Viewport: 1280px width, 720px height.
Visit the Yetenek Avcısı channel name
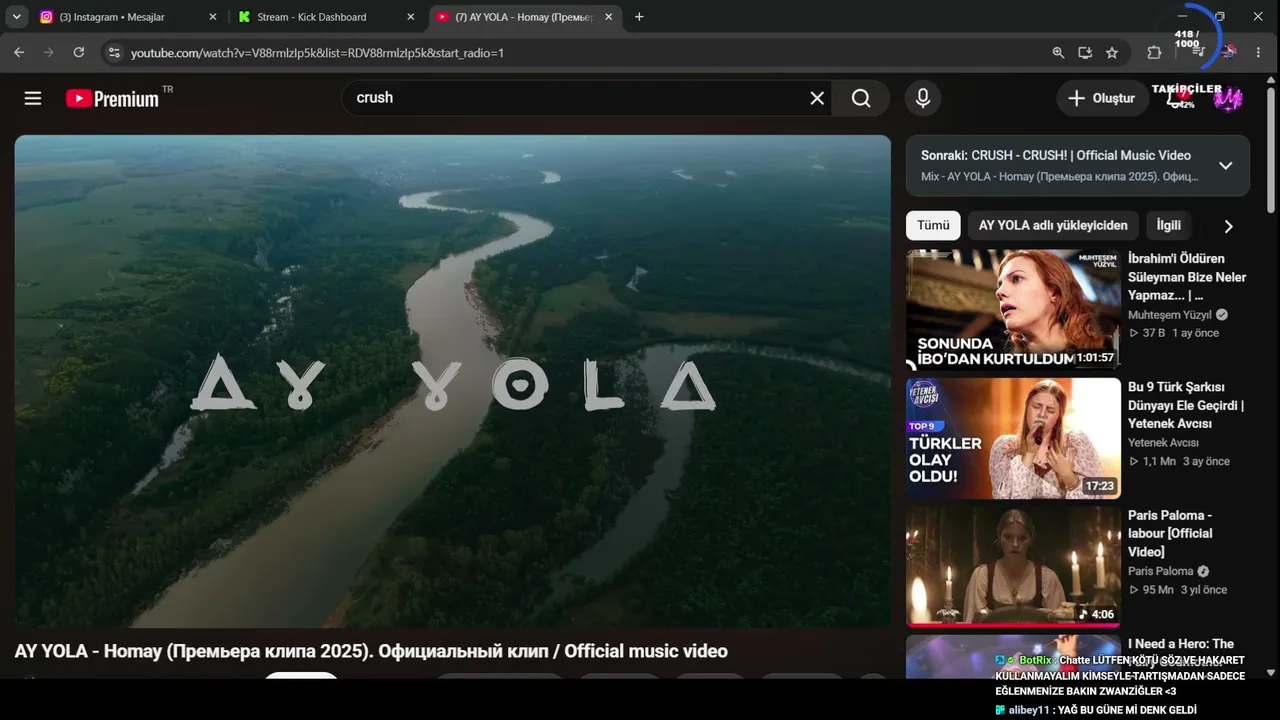tap(1163, 443)
